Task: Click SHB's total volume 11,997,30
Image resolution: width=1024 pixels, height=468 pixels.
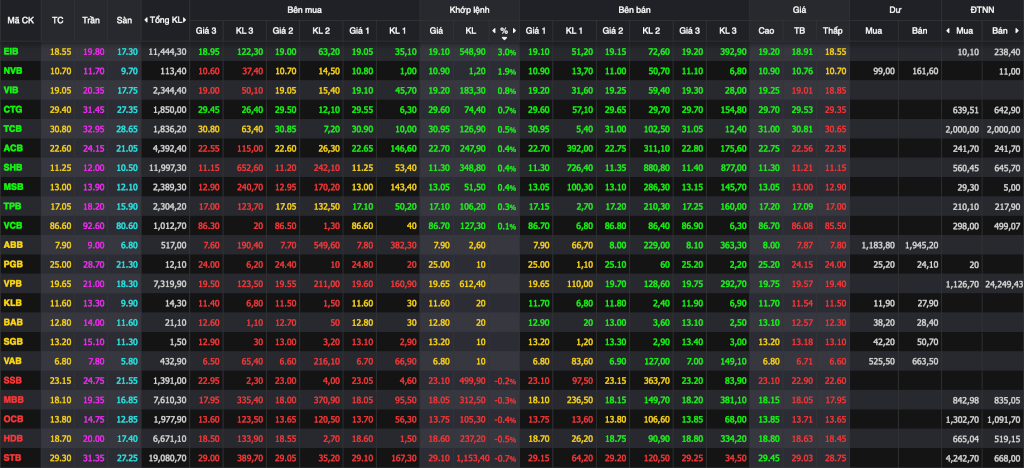Action: tap(168, 167)
